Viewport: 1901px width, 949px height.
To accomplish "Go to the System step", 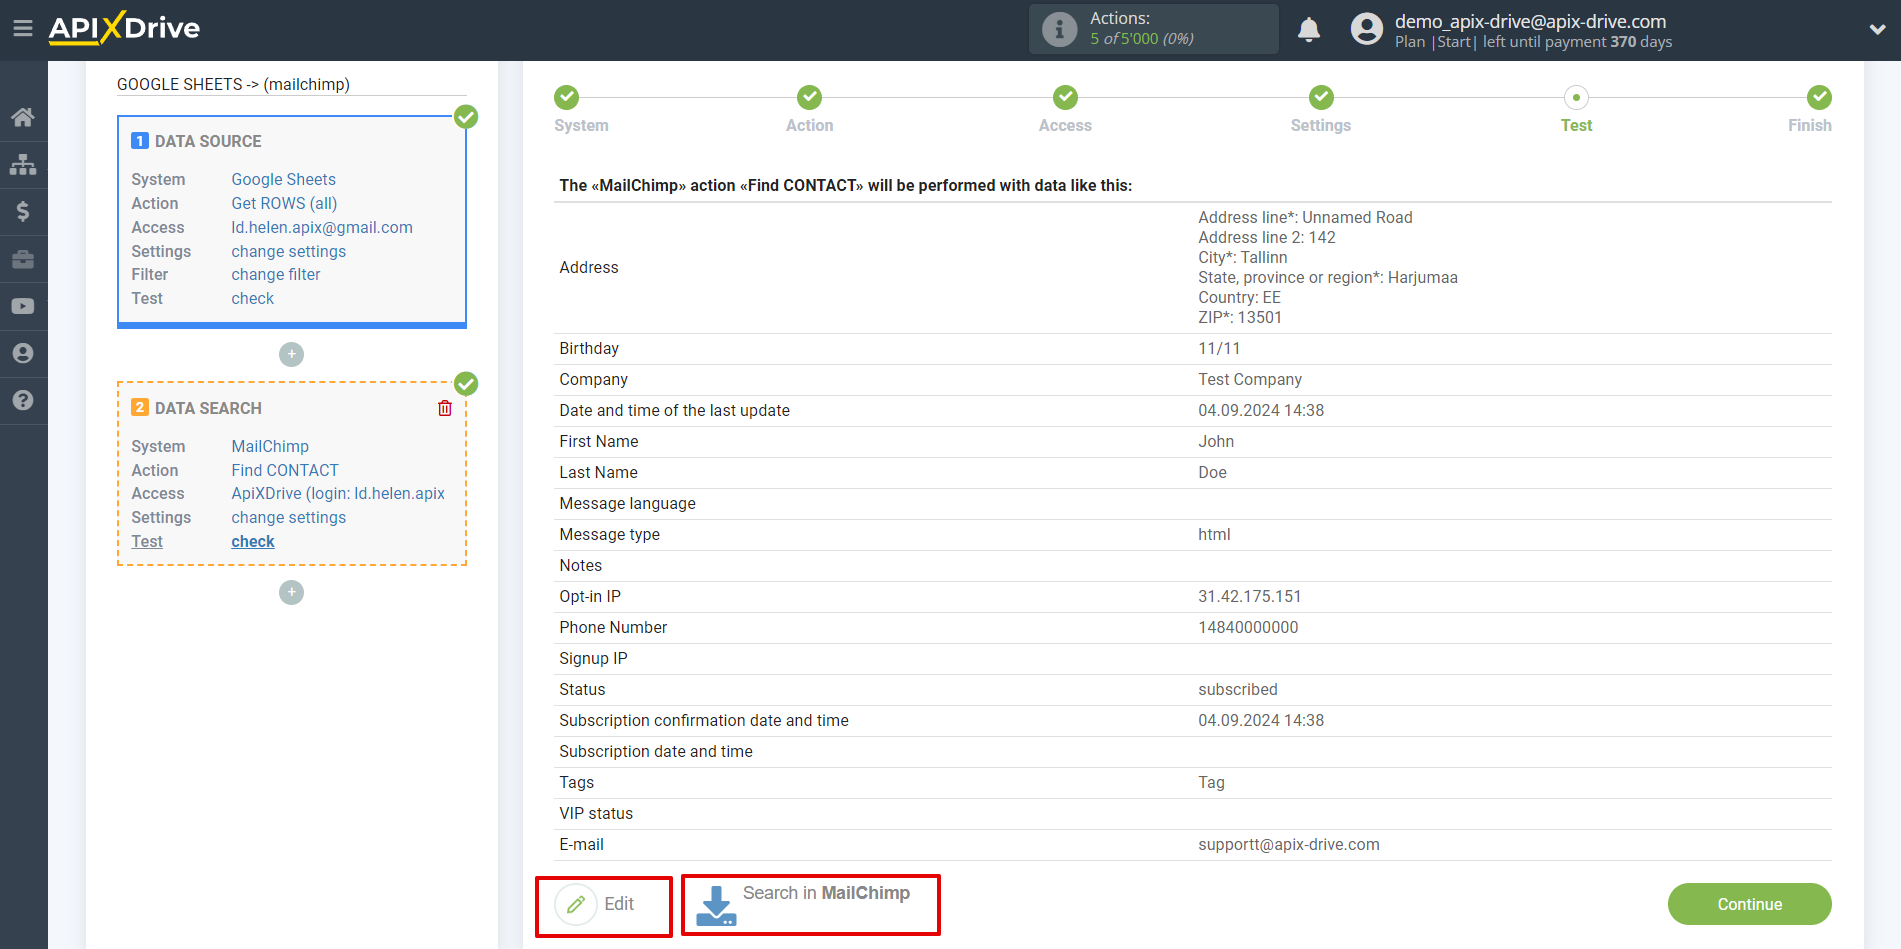I will coord(567,97).
